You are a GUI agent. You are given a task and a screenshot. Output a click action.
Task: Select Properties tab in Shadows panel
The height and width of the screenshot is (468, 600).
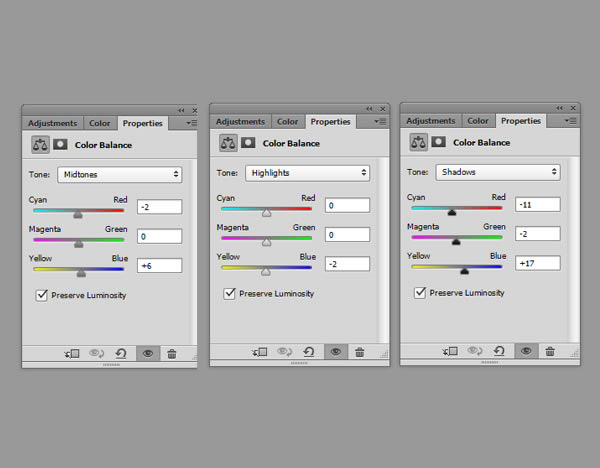(x=521, y=121)
